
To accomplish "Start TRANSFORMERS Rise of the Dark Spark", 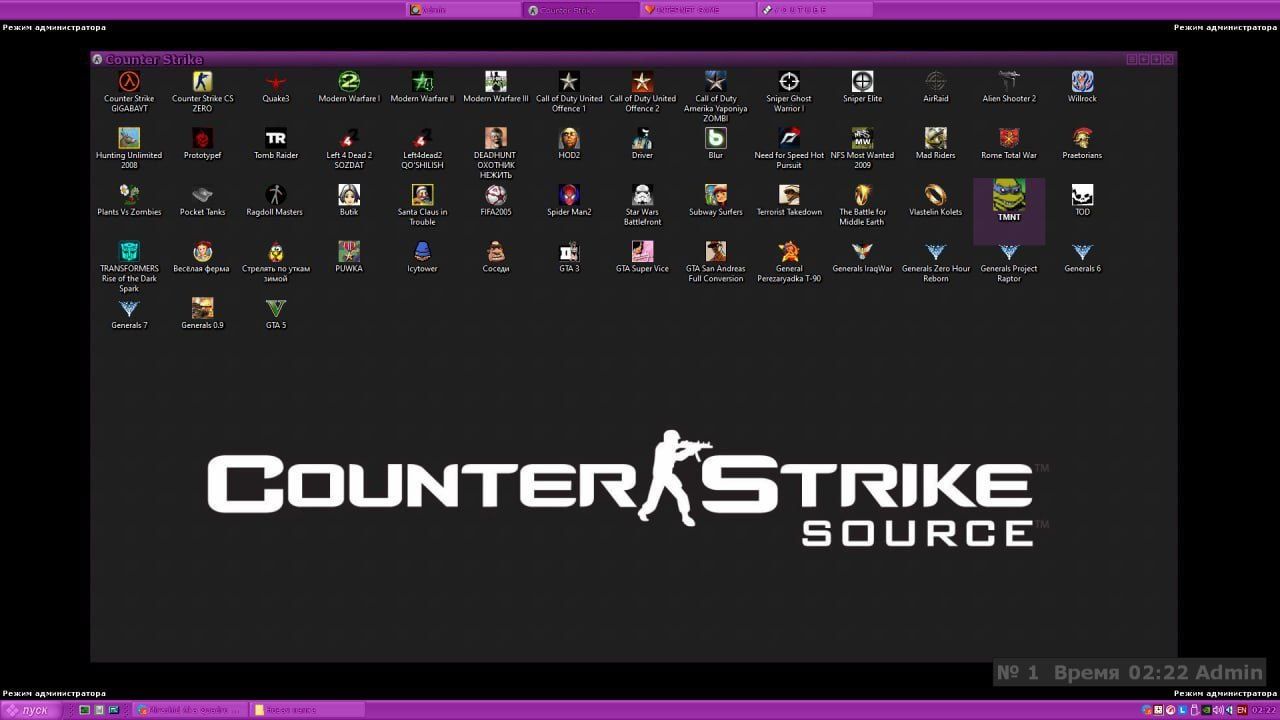I will (129, 251).
